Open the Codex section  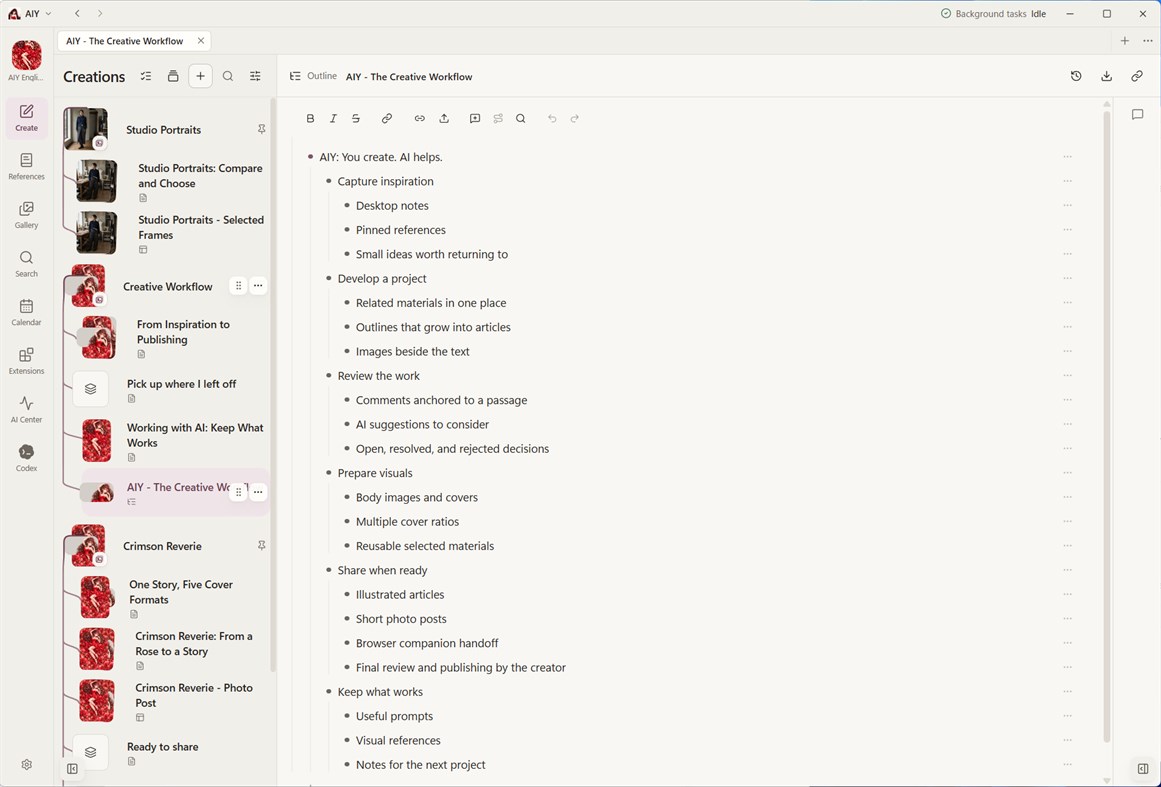click(27, 458)
